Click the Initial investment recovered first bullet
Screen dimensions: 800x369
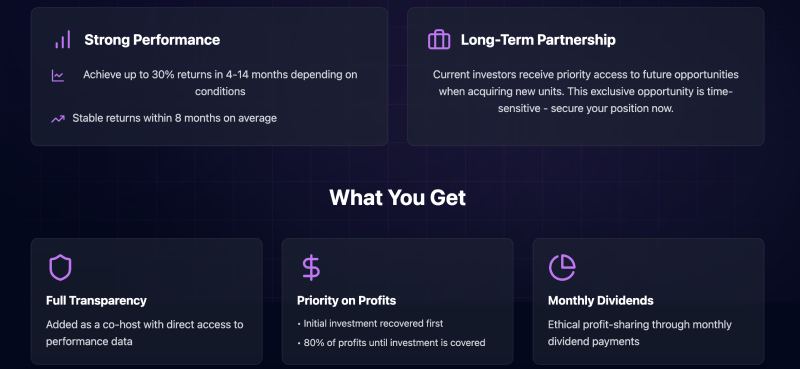tap(370, 324)
